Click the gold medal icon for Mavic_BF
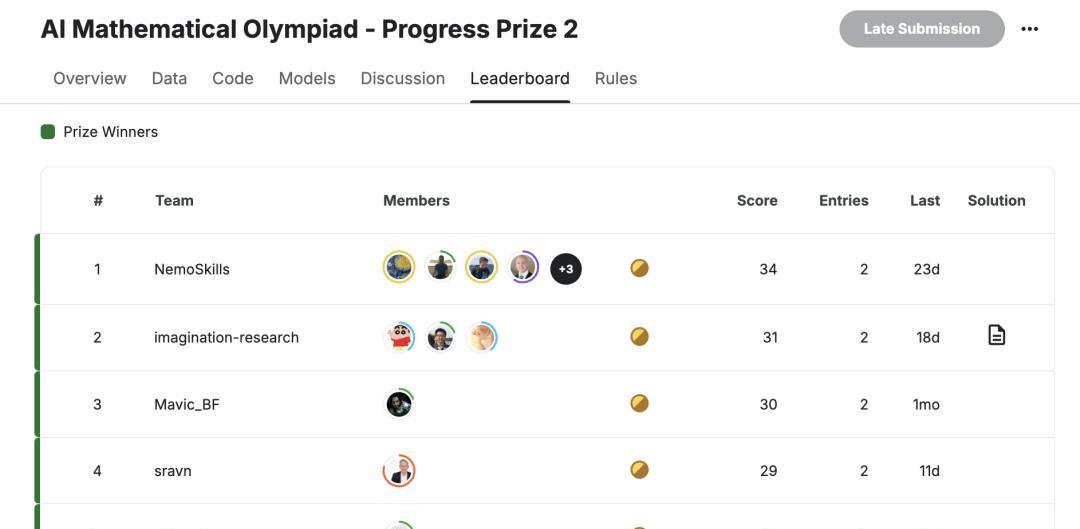Viewport: 1080px width, 529px height. pos(639,403)
